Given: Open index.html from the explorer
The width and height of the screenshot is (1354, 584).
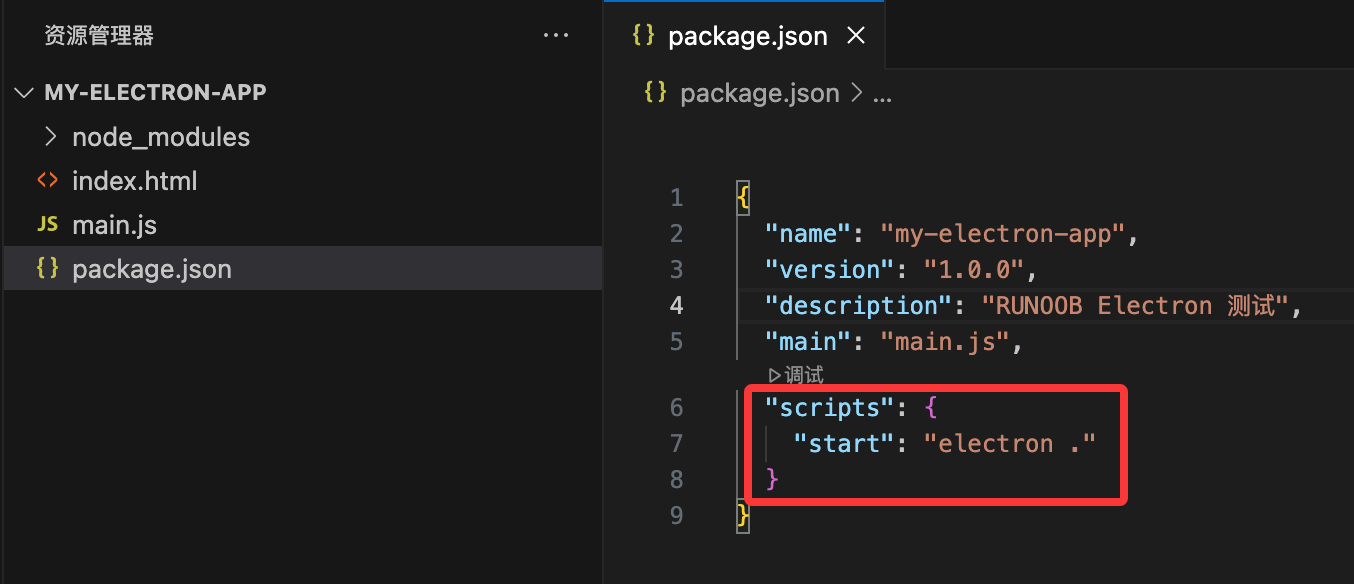Looking at the screenshot, I should (134, 181).
